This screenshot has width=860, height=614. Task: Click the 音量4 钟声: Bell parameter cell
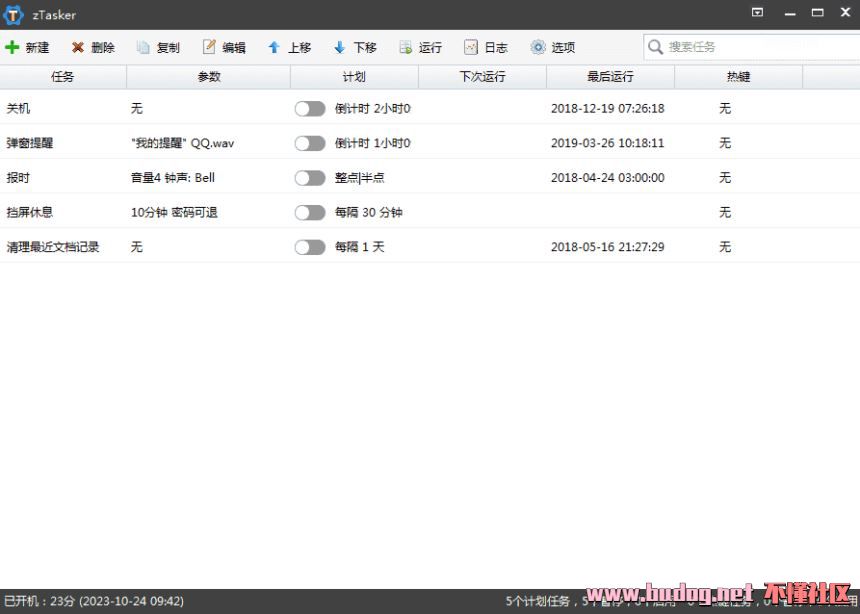pyautogui.click(x=173, y=178)
